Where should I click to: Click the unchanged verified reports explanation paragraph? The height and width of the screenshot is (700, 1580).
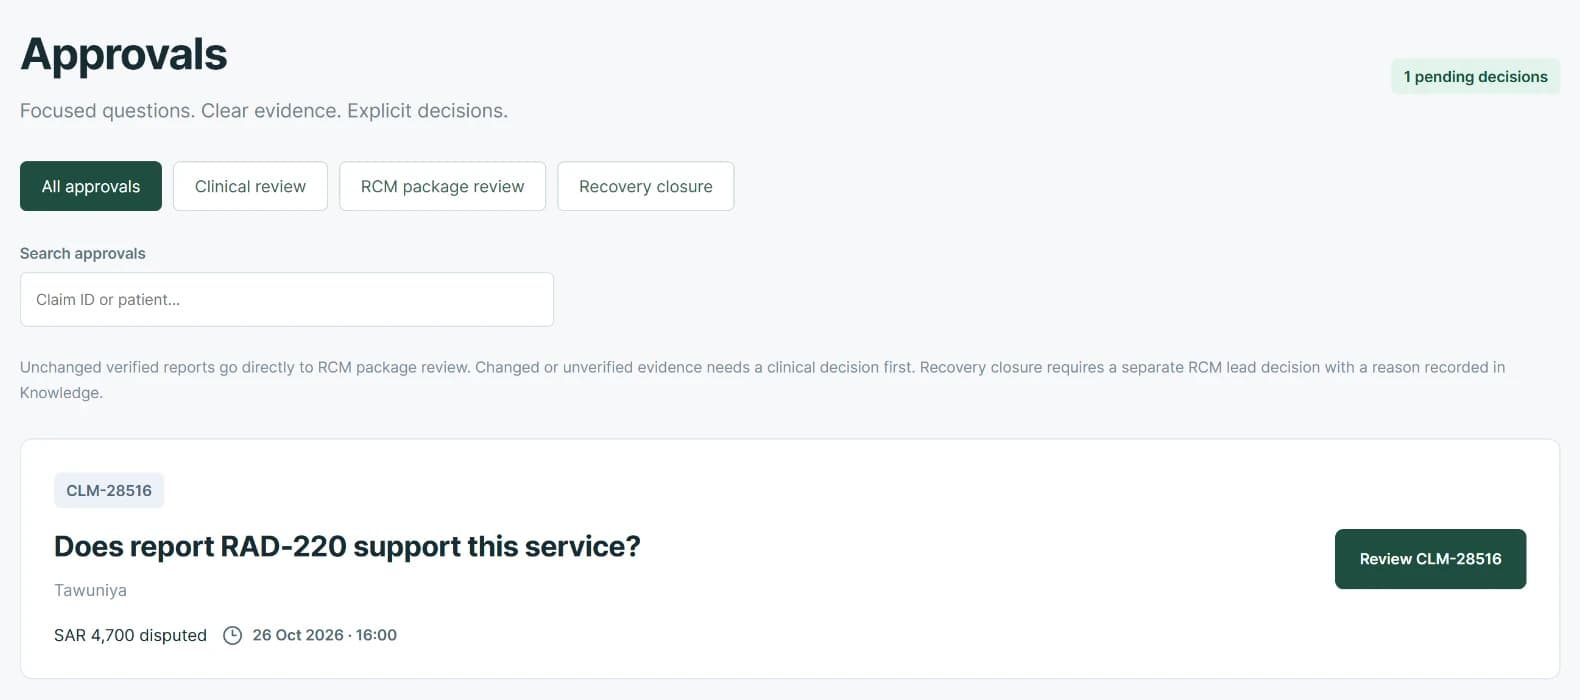[x=762, y=380]
